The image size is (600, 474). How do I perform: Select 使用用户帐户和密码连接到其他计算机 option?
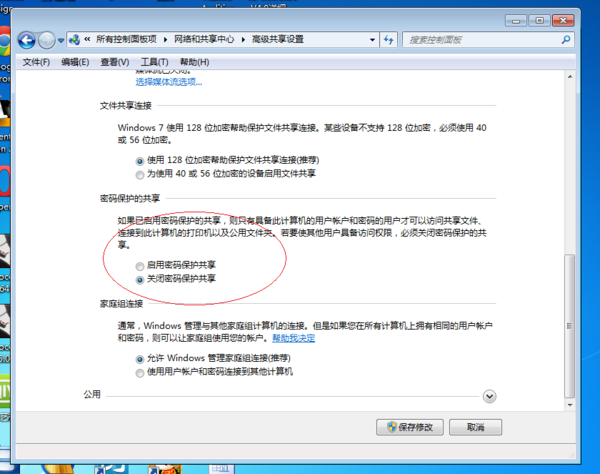tap(140, 373)
